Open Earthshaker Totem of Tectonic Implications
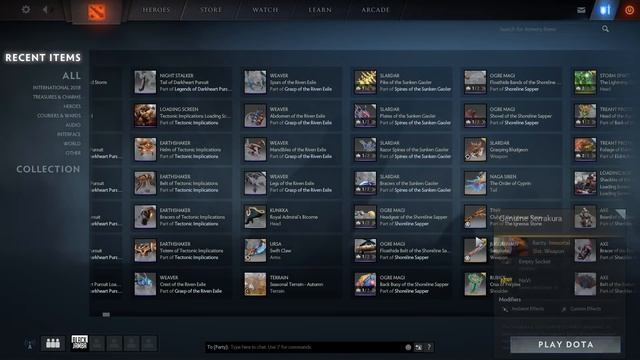640x360 pixels. (181, 250)
